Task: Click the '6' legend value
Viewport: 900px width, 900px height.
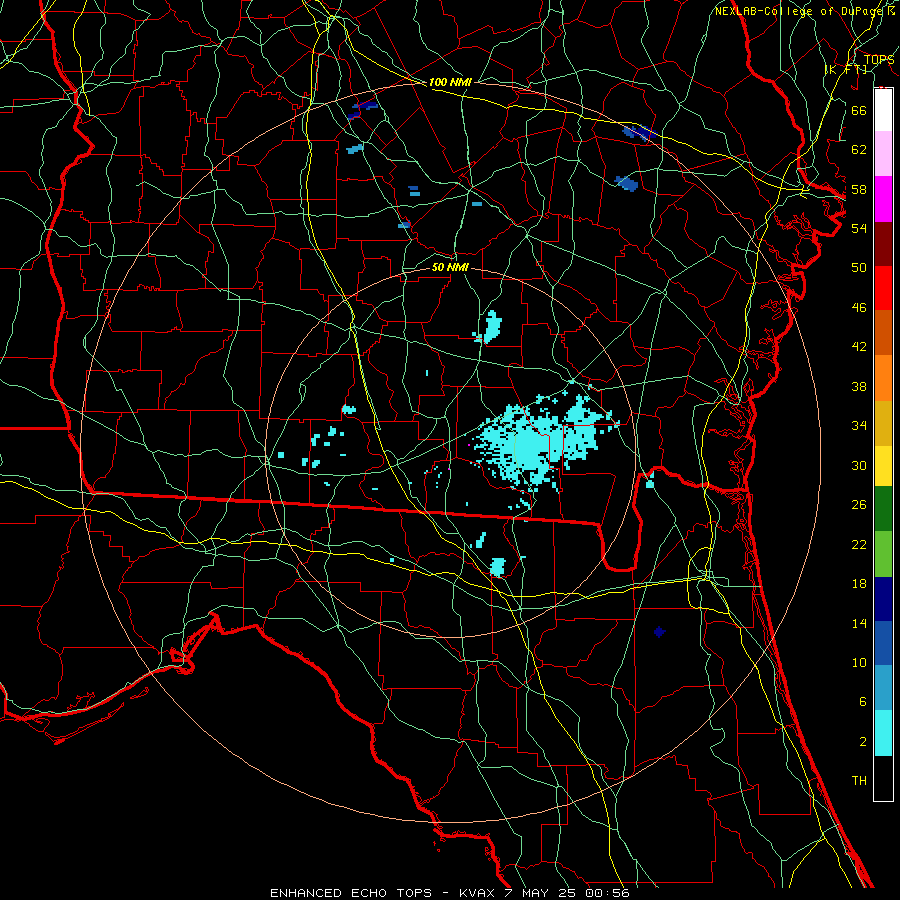Action: 863,702
